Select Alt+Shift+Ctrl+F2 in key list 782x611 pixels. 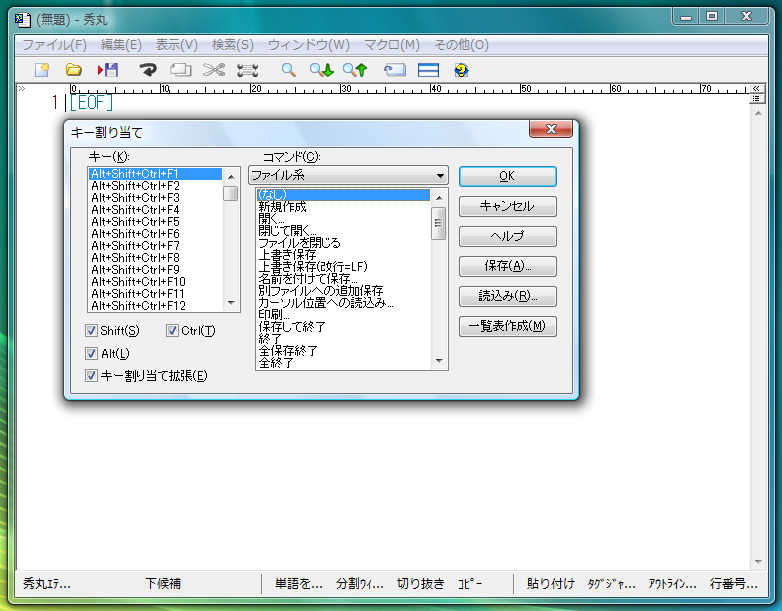click(x=155, y=186)
